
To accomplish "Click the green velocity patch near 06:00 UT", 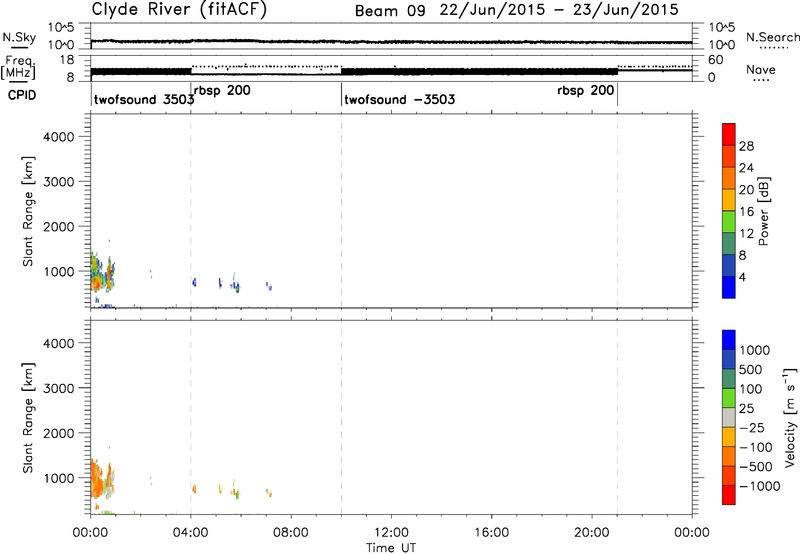I will (x=237, y=494).
